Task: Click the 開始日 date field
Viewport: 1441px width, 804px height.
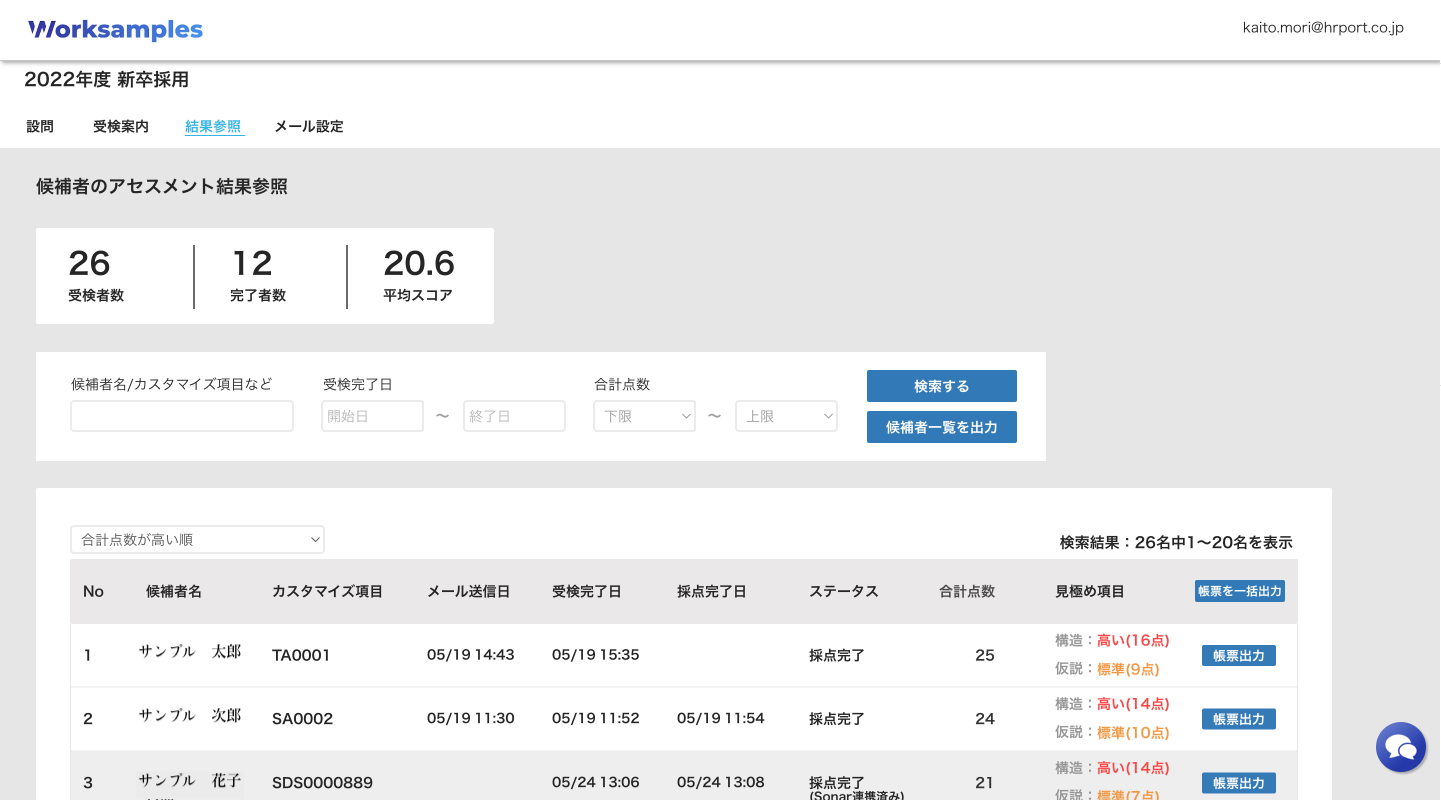Action: tap(372, 416)
